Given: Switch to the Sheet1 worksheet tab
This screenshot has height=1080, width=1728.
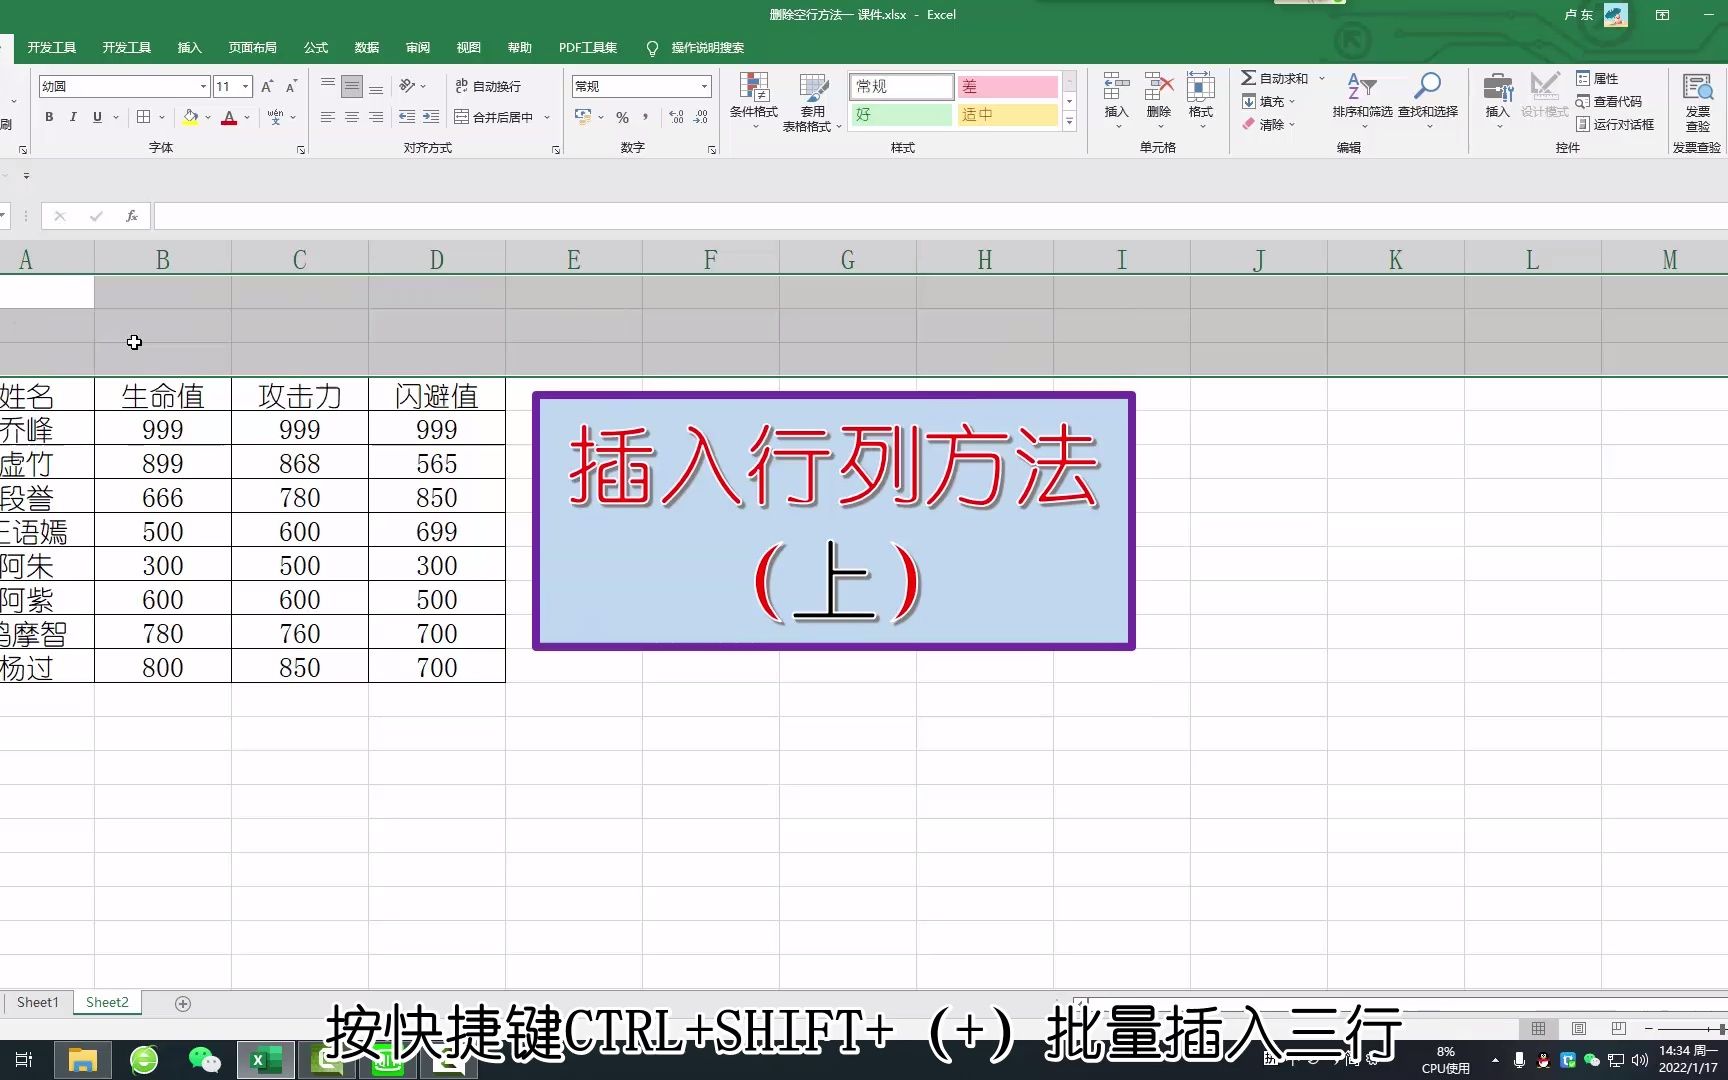Looking at the screenshot, I should click(37, 1001).
